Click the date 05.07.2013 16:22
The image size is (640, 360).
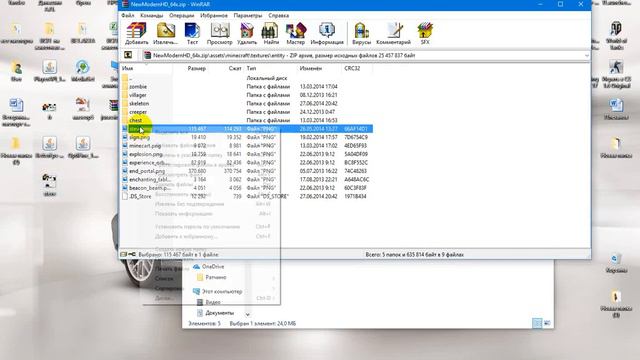coord(318,171)
